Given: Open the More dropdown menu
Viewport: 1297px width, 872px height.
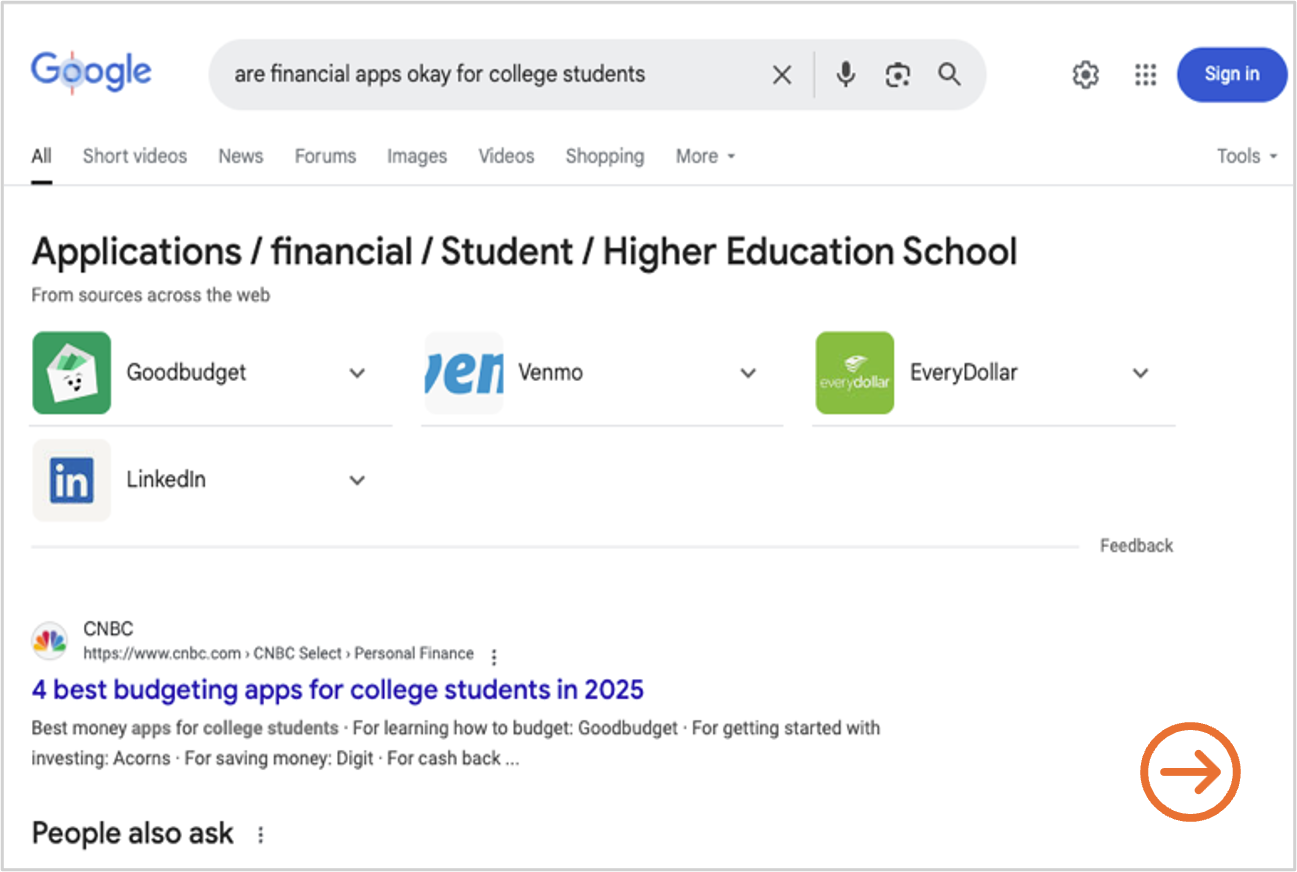Looking at the screenshot, I should tap(705, 156).
